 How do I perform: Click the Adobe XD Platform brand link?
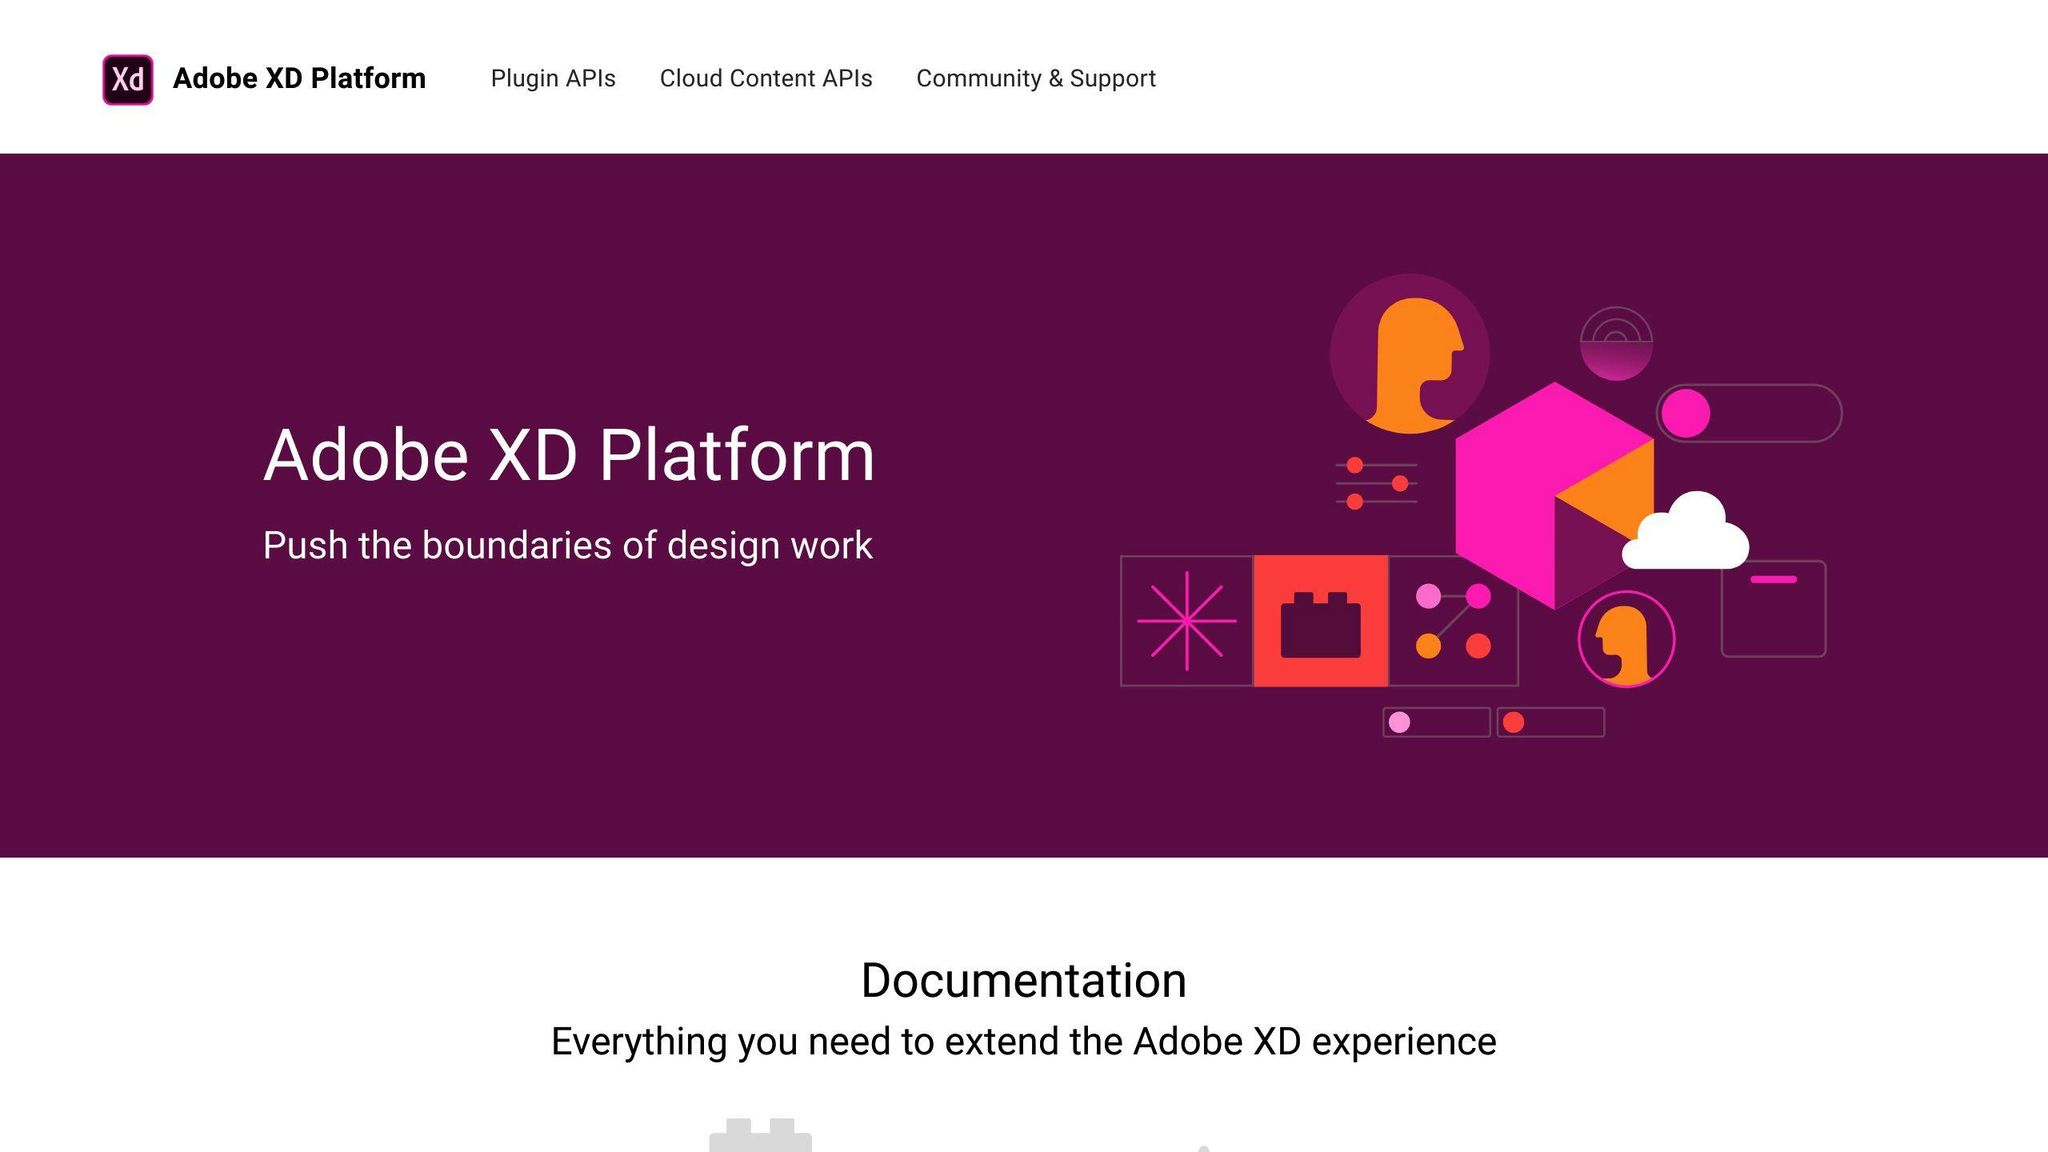(x=299, y=78)
